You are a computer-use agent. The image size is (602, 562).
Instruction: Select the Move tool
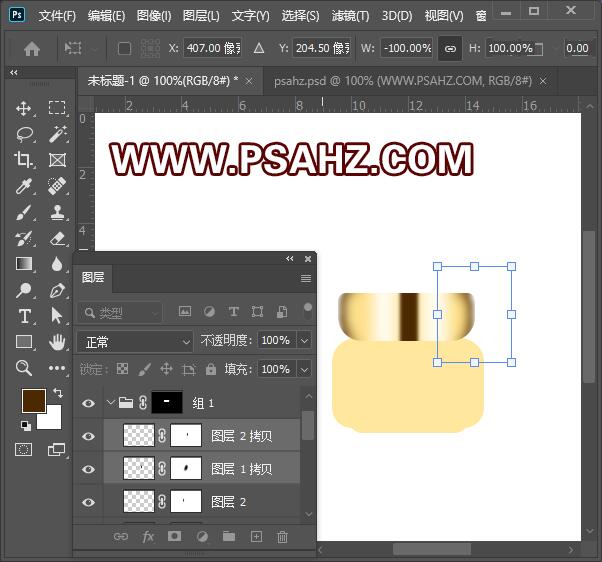click(x=24, y=108)
